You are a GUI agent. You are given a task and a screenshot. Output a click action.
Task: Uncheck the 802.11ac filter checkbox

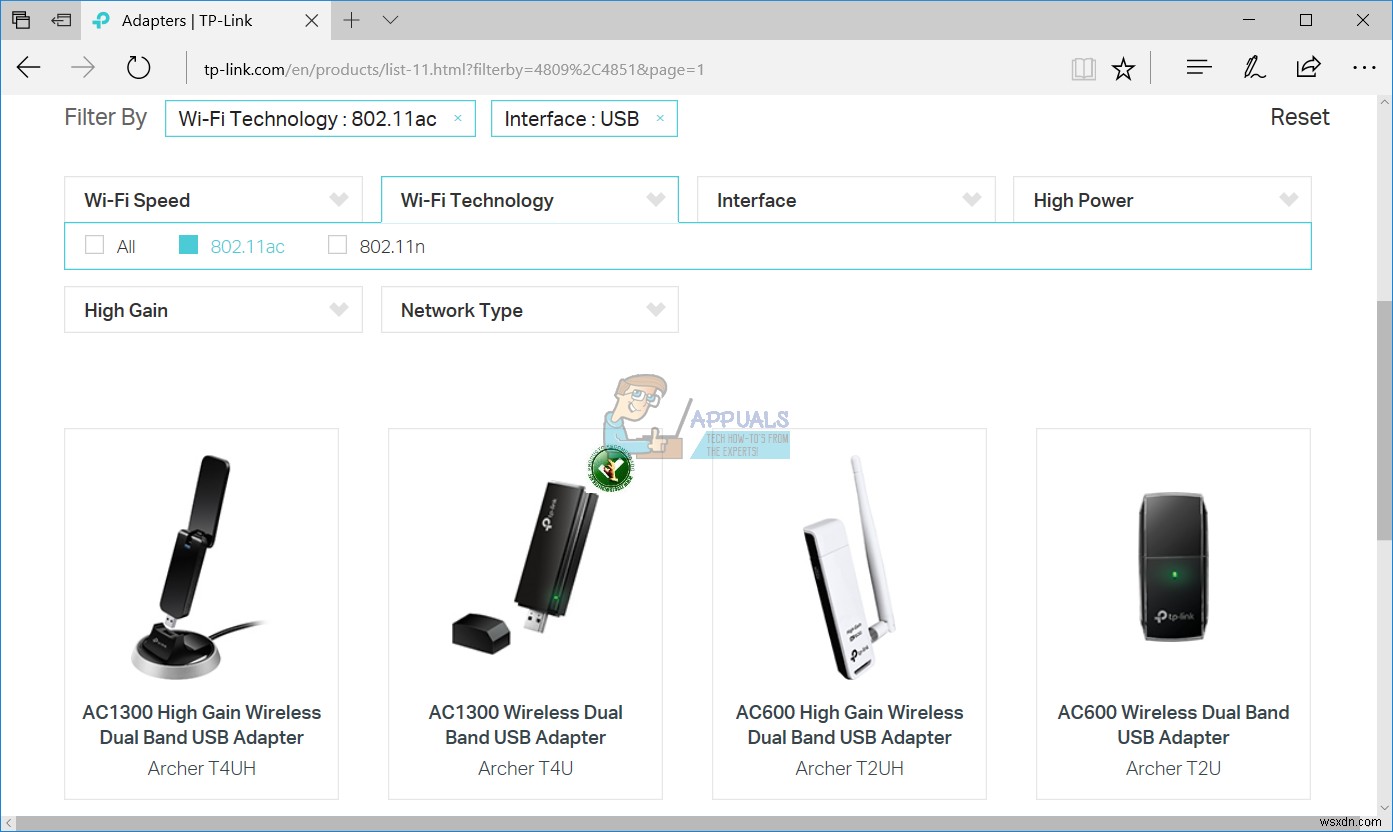(188, 244)
